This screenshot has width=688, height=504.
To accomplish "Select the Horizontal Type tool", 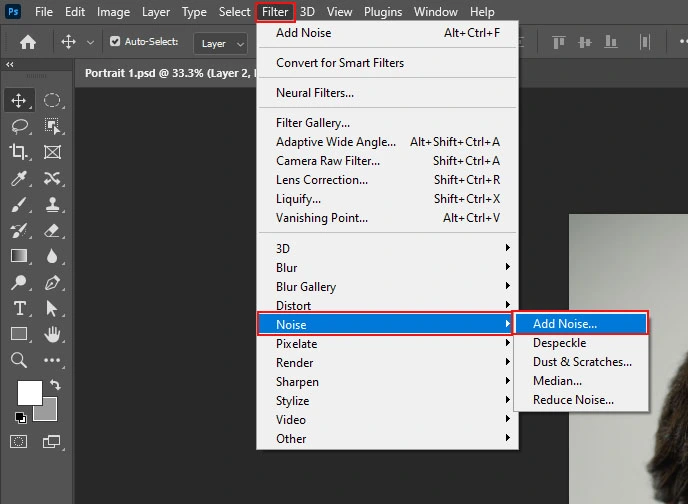I will click(x=19, y=308).
